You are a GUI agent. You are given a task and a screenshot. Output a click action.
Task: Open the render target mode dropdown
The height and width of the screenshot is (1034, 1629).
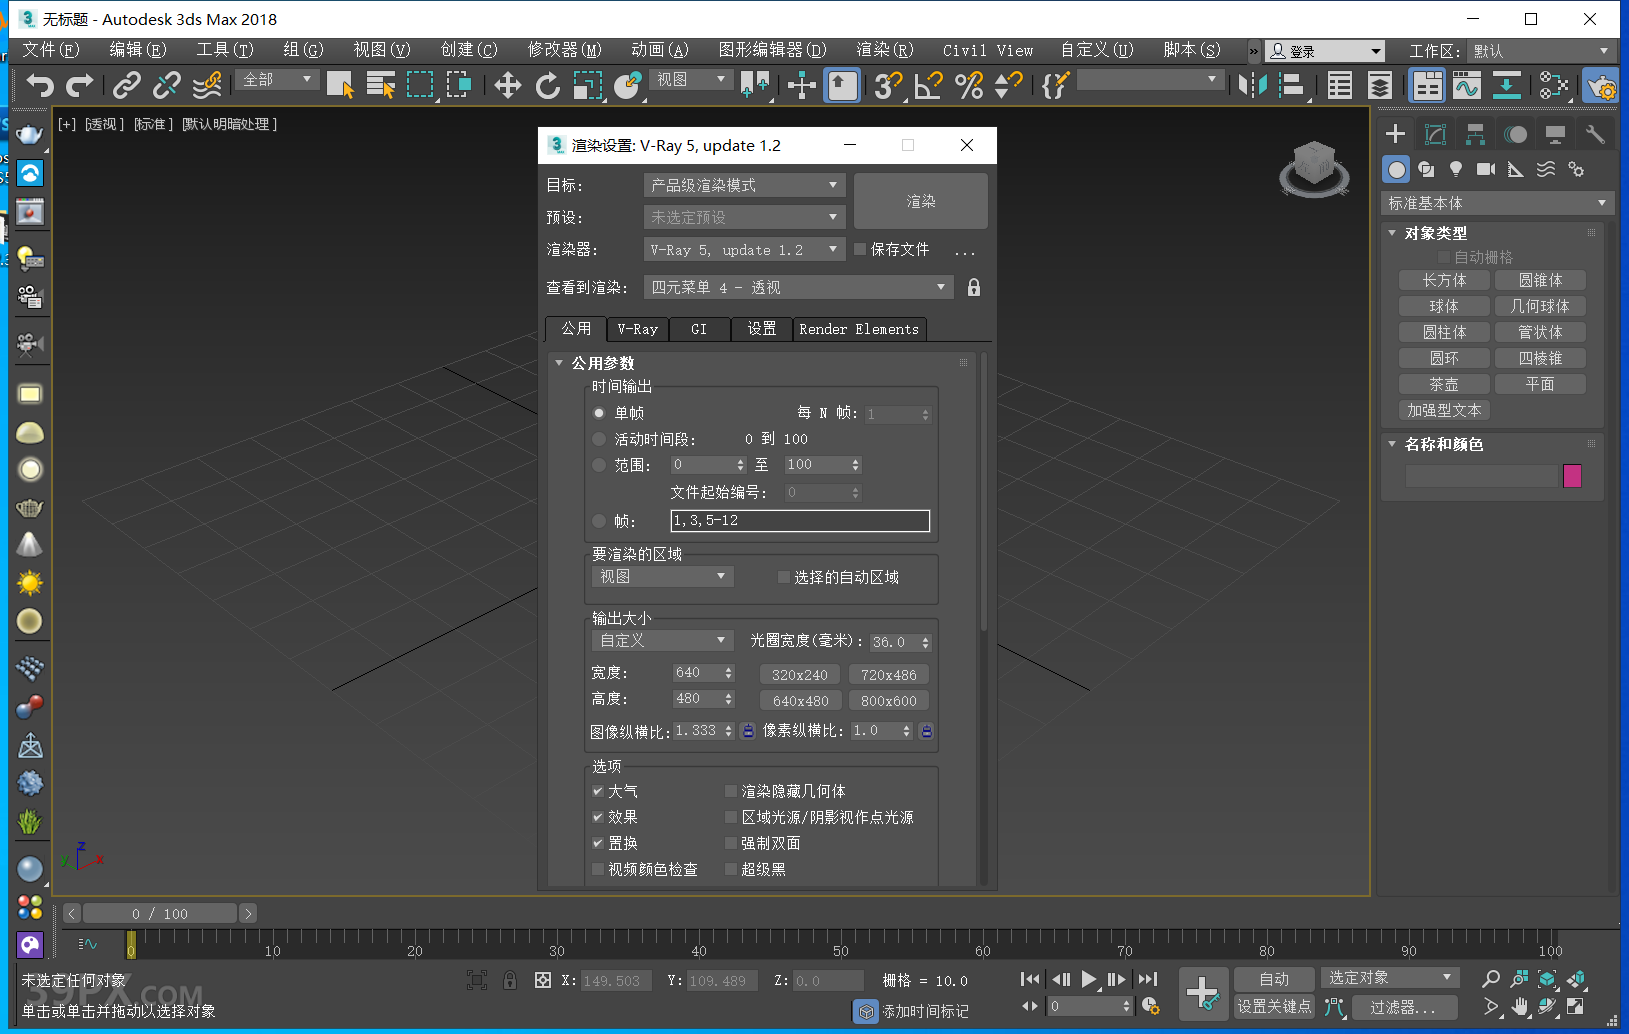(x=745, y=185)
